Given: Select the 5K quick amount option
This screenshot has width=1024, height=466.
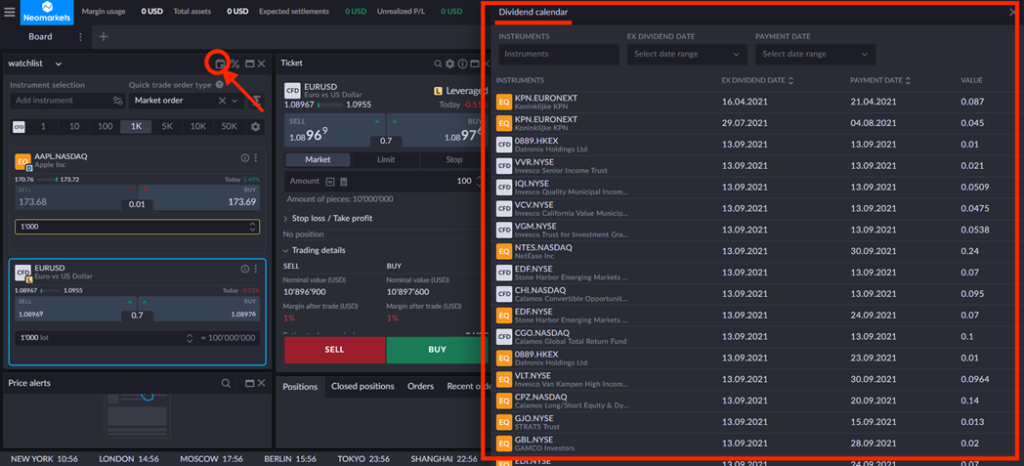Looking at the screenshot, I should click(167, 127).
